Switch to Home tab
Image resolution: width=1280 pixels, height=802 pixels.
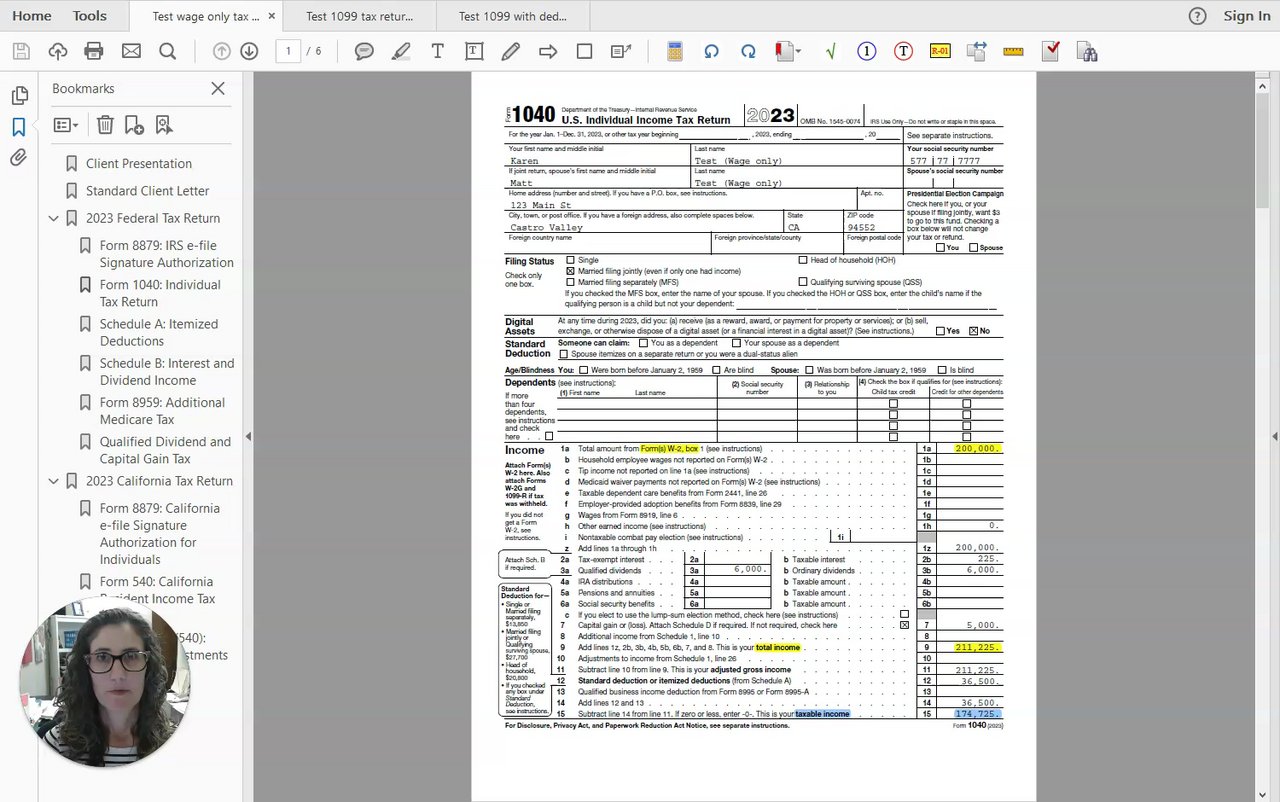coord(32,16)
